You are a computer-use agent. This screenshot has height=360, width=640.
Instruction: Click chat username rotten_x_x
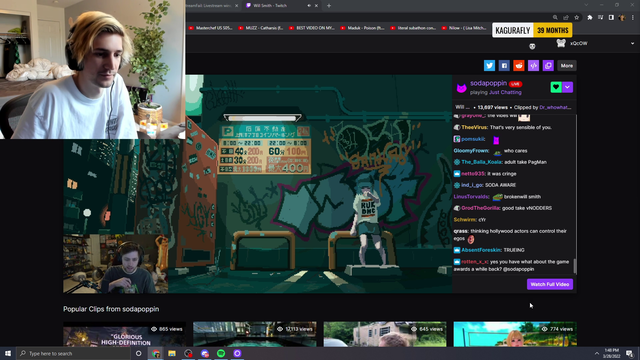point(474,262)
